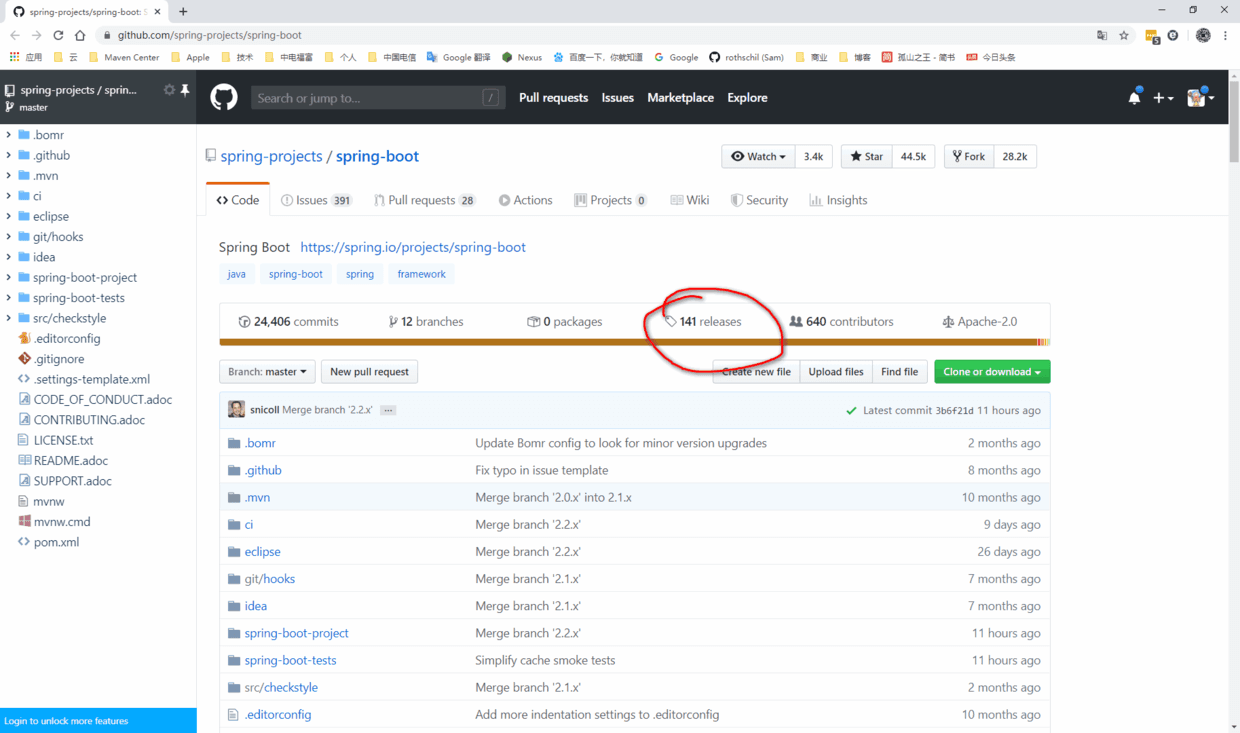1240x733 pixels.
Task: Expand the .mvn sidebar folder
Action: [9, 175]
